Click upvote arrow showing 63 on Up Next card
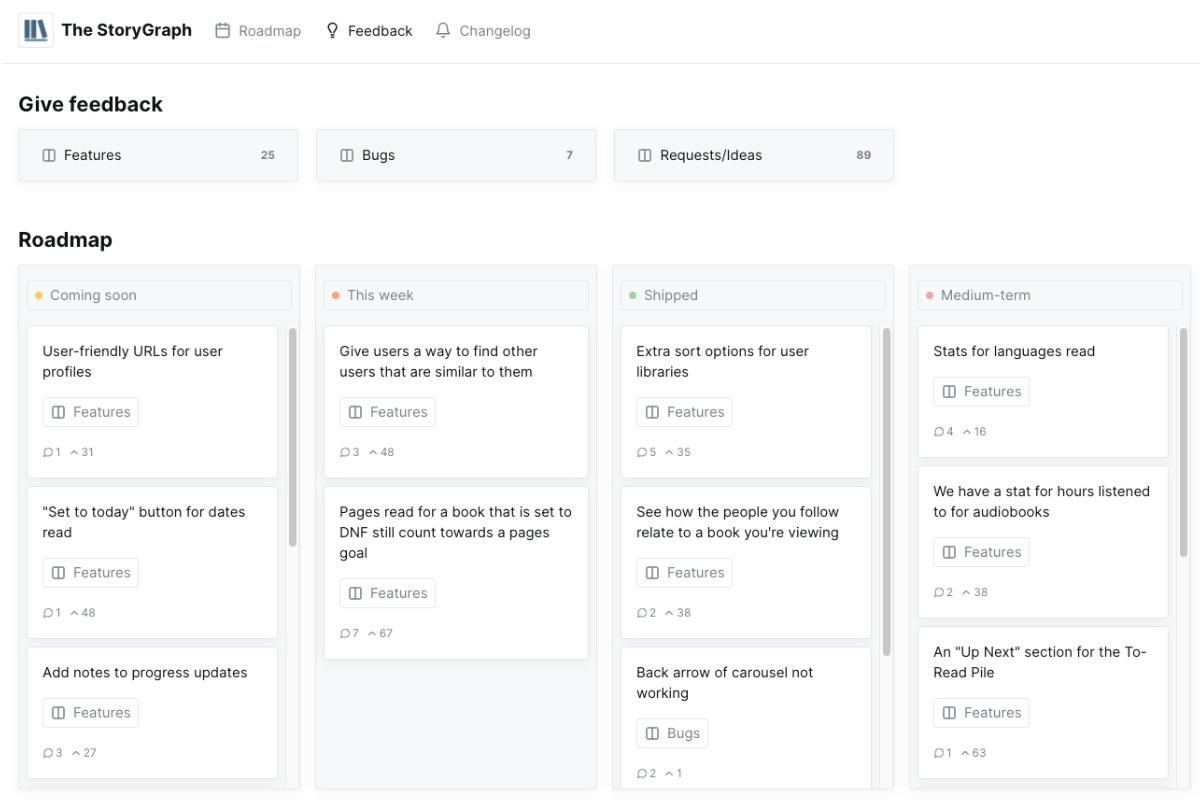1200x800 pixels. [x=966, y=753]
